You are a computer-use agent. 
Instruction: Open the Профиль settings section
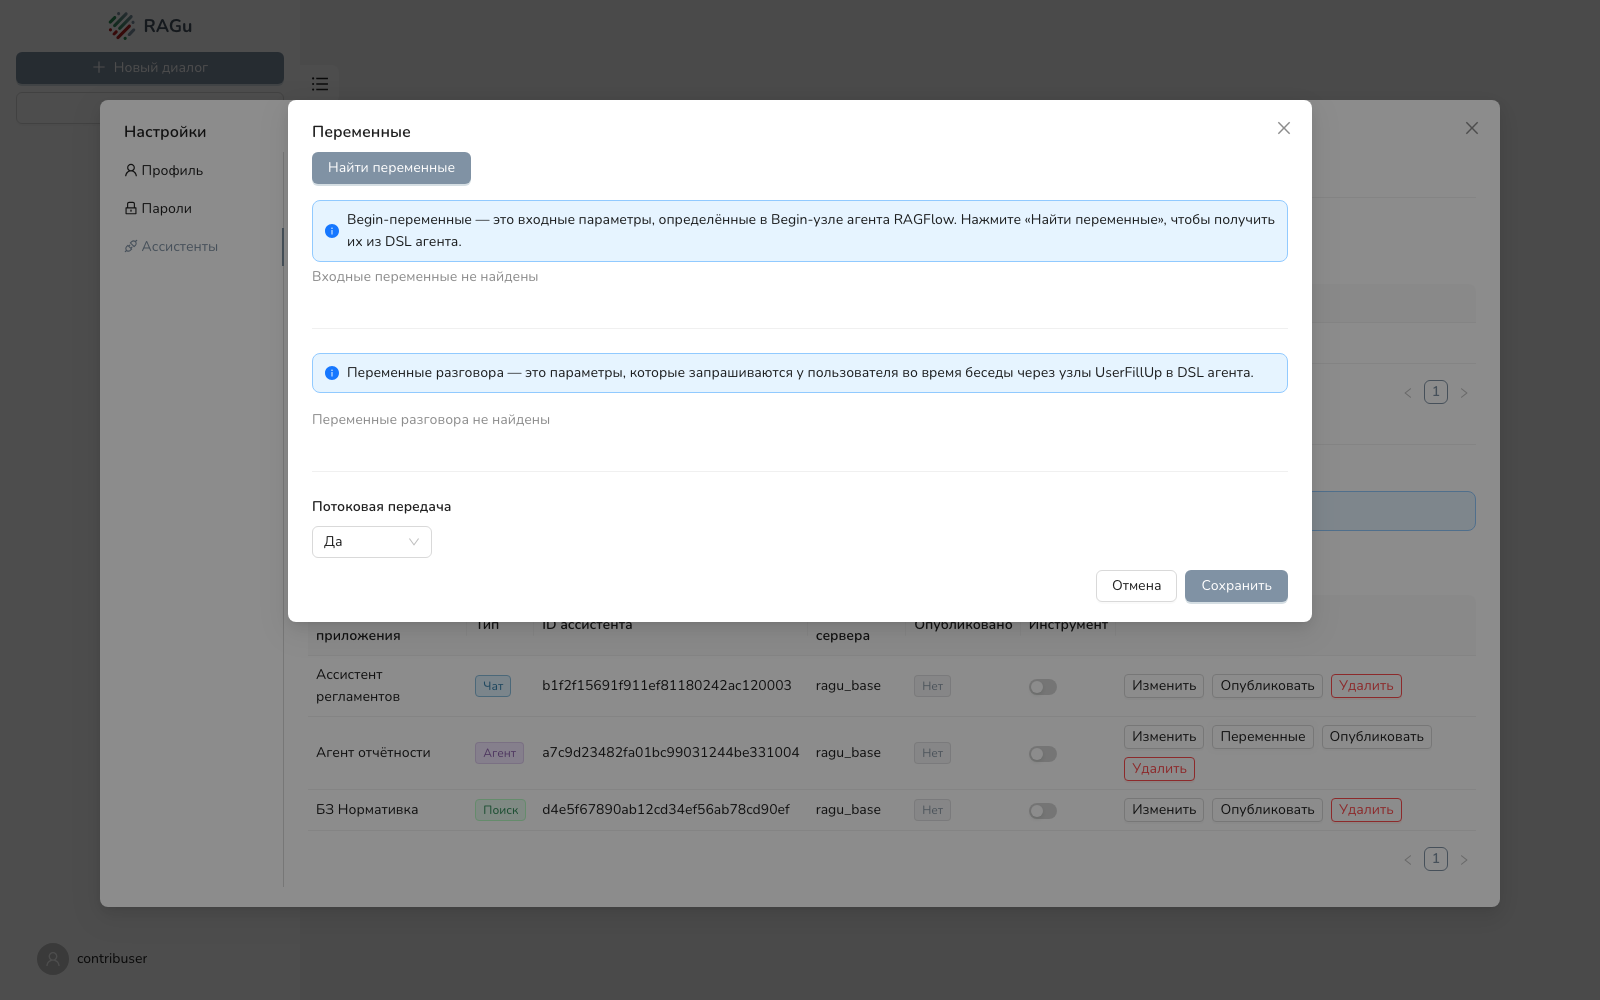pos(164,171)
